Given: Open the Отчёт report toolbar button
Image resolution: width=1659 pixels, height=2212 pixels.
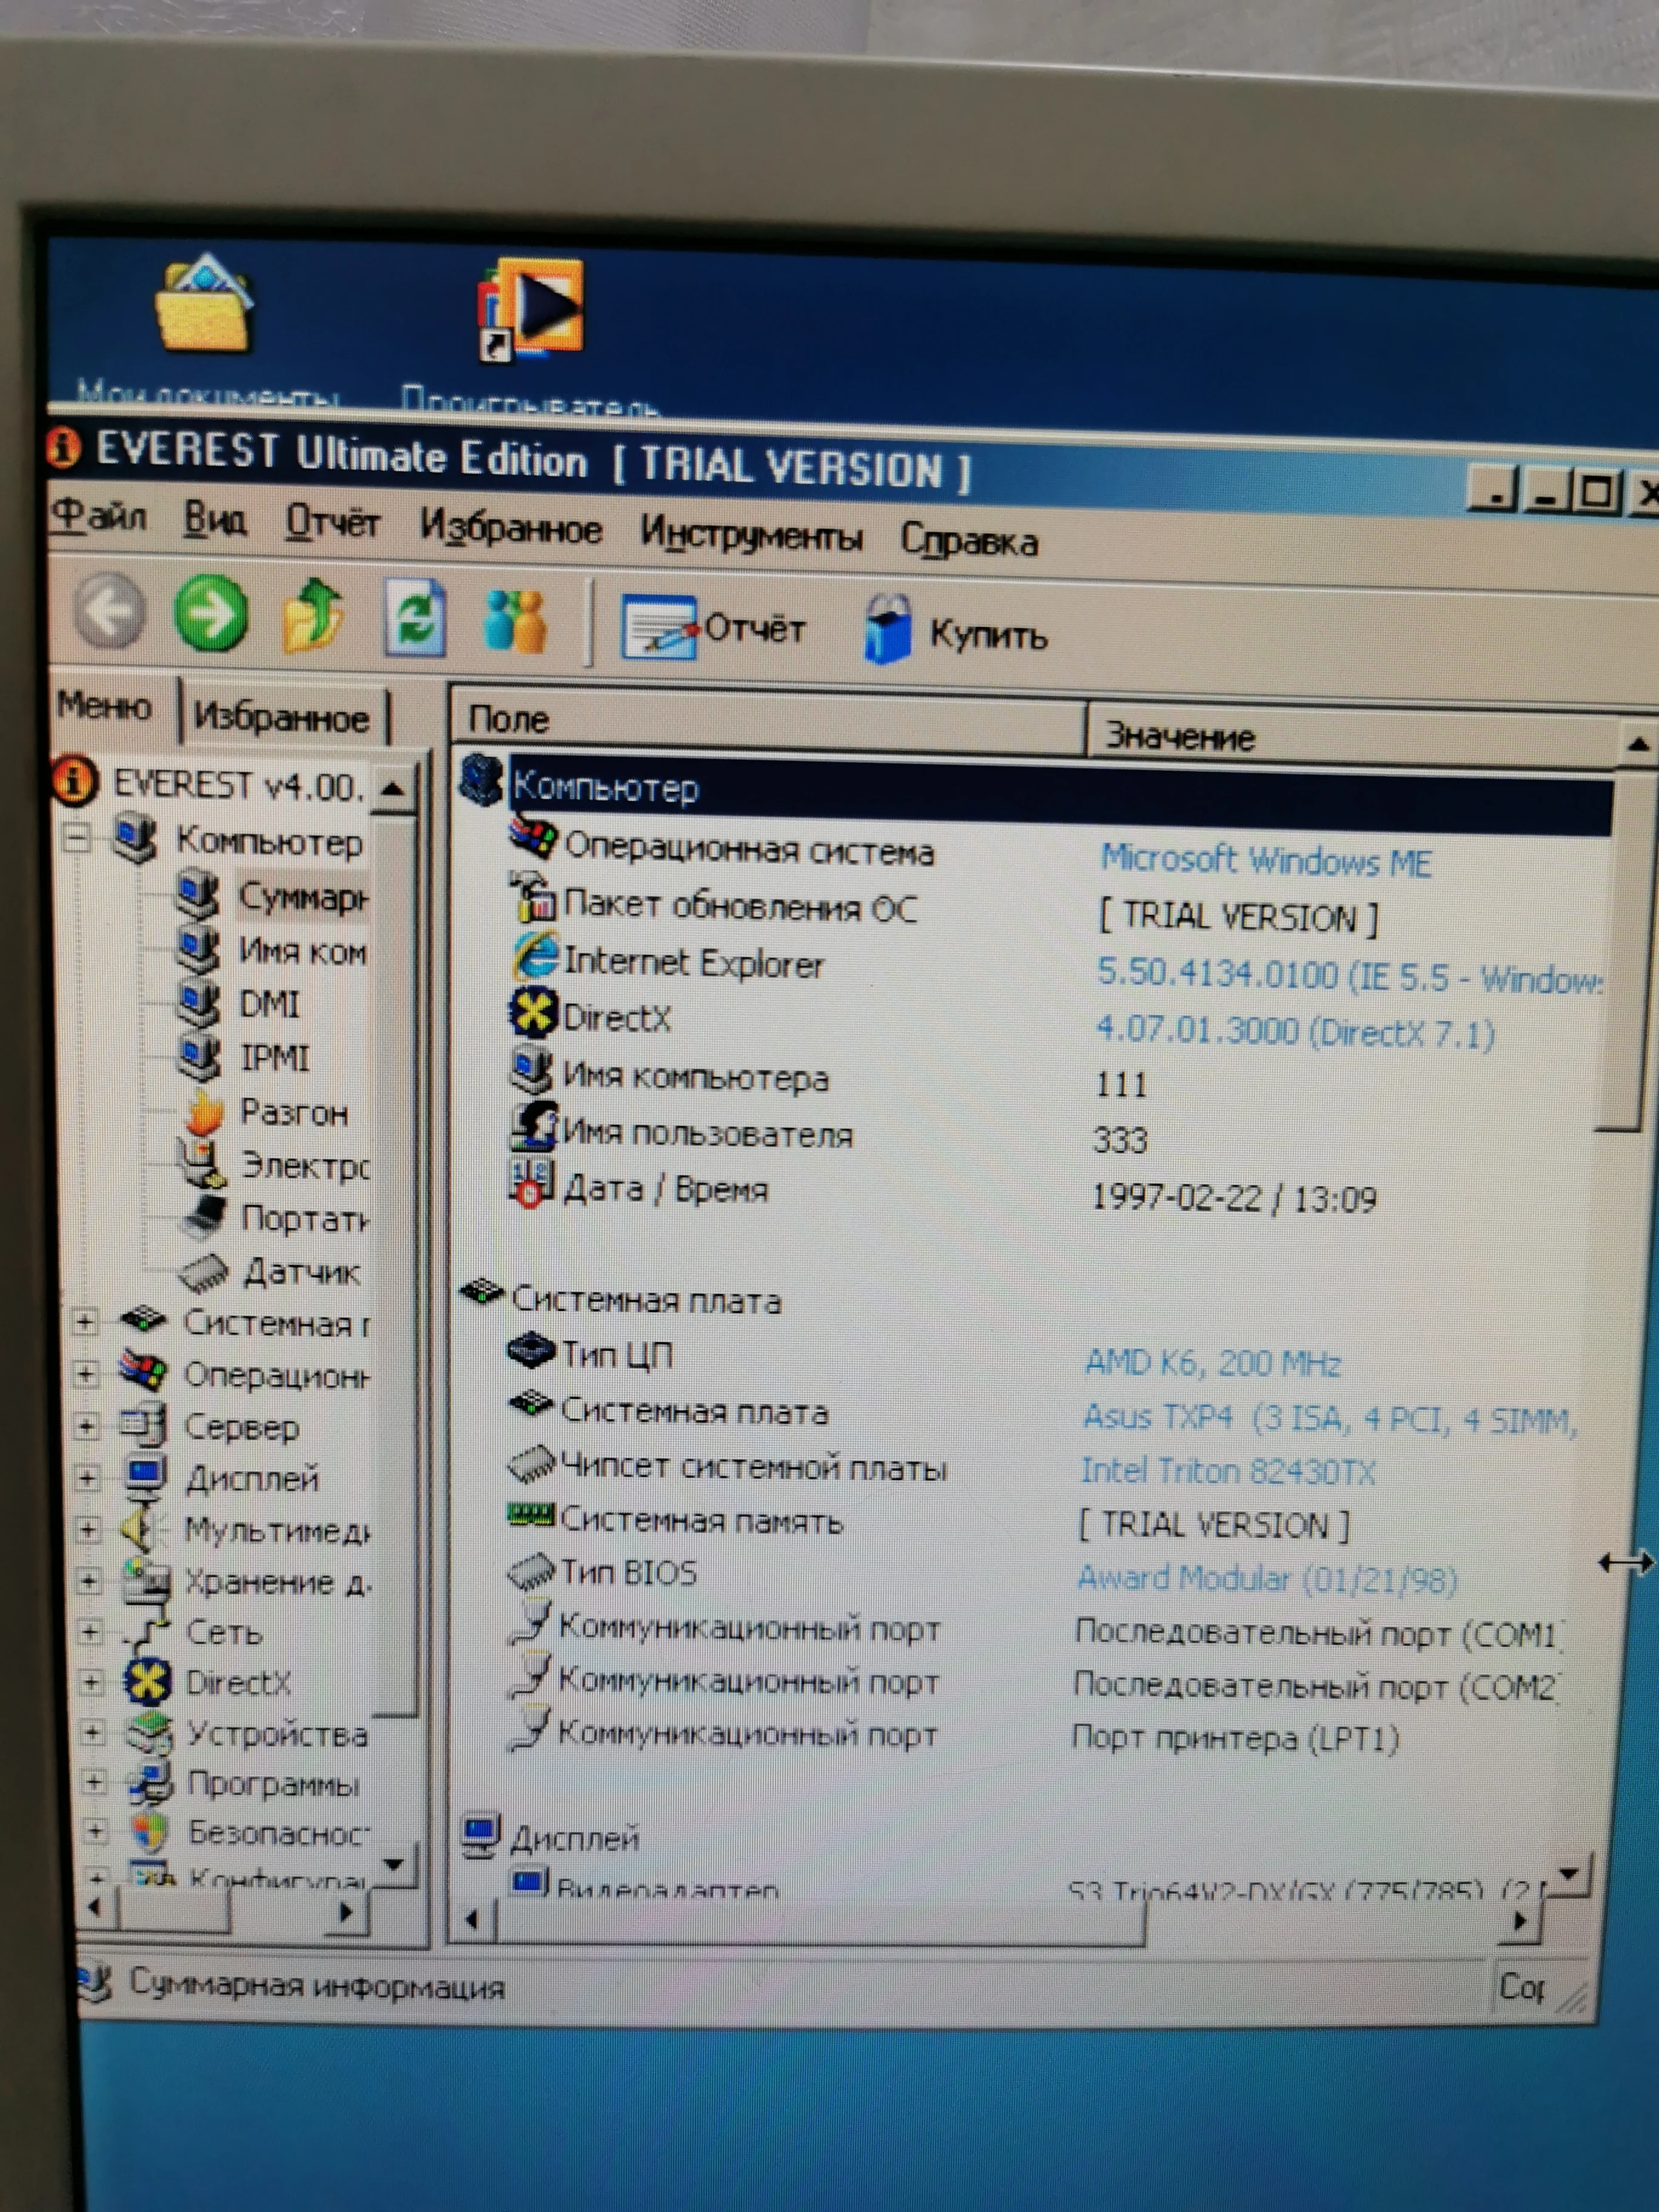Looking at the screenshot, I should pos(713,628).
